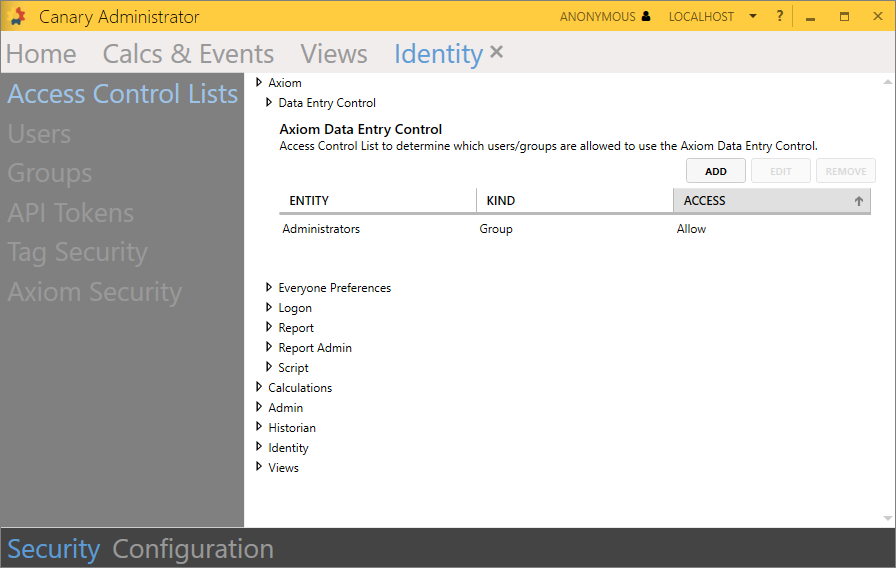Collapse the Axiom tree node
Screen dimensions: 896x568
pos(259,83)
